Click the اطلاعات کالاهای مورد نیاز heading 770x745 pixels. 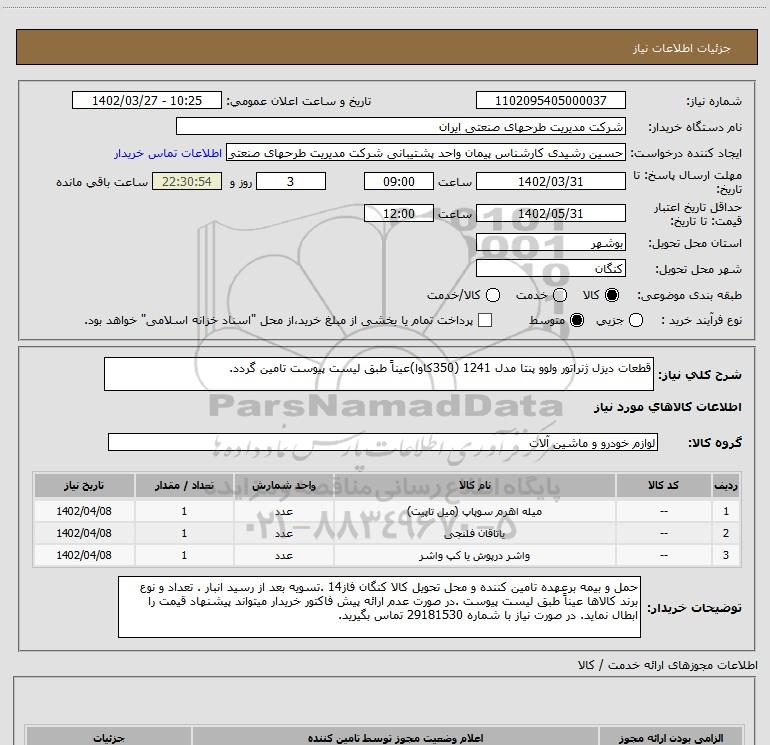[668, 407]
